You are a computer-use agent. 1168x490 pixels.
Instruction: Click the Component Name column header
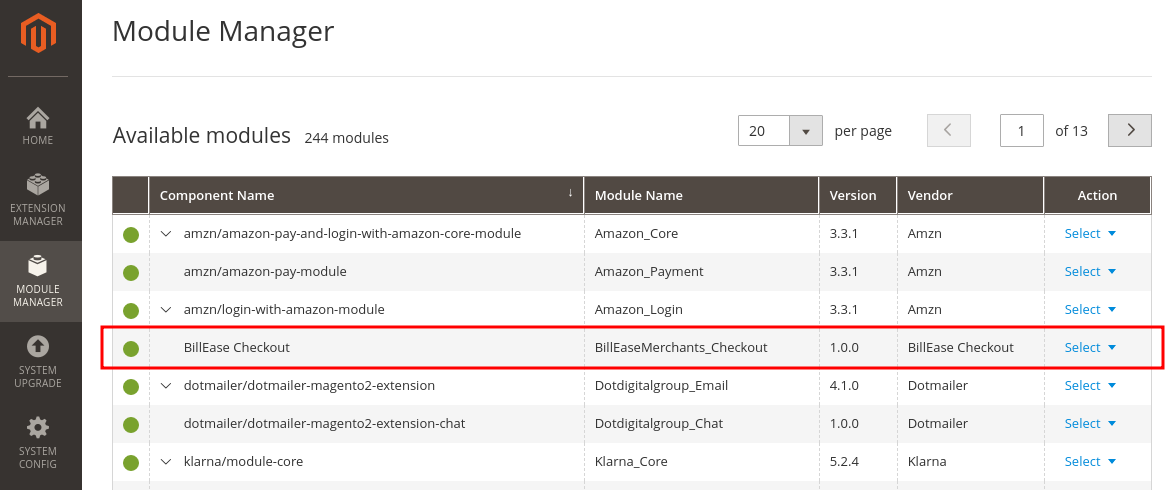(366, 195)
